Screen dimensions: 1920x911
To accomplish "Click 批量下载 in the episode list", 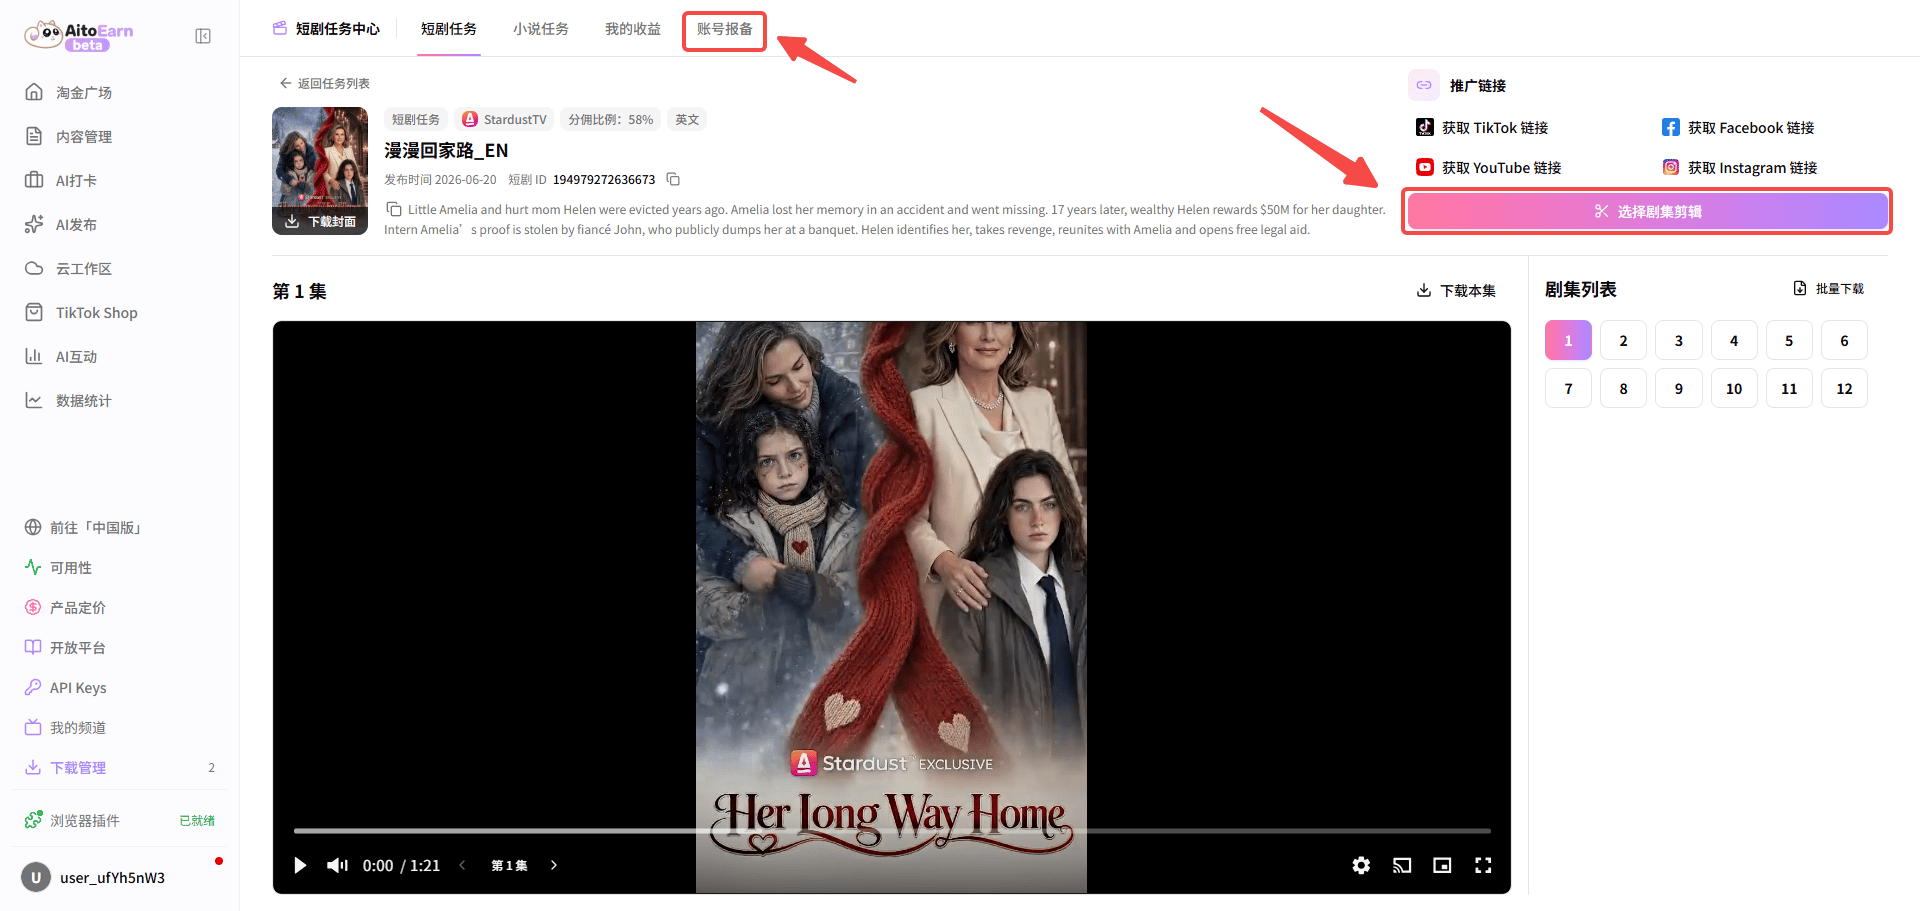I will tap(1829, 288).
